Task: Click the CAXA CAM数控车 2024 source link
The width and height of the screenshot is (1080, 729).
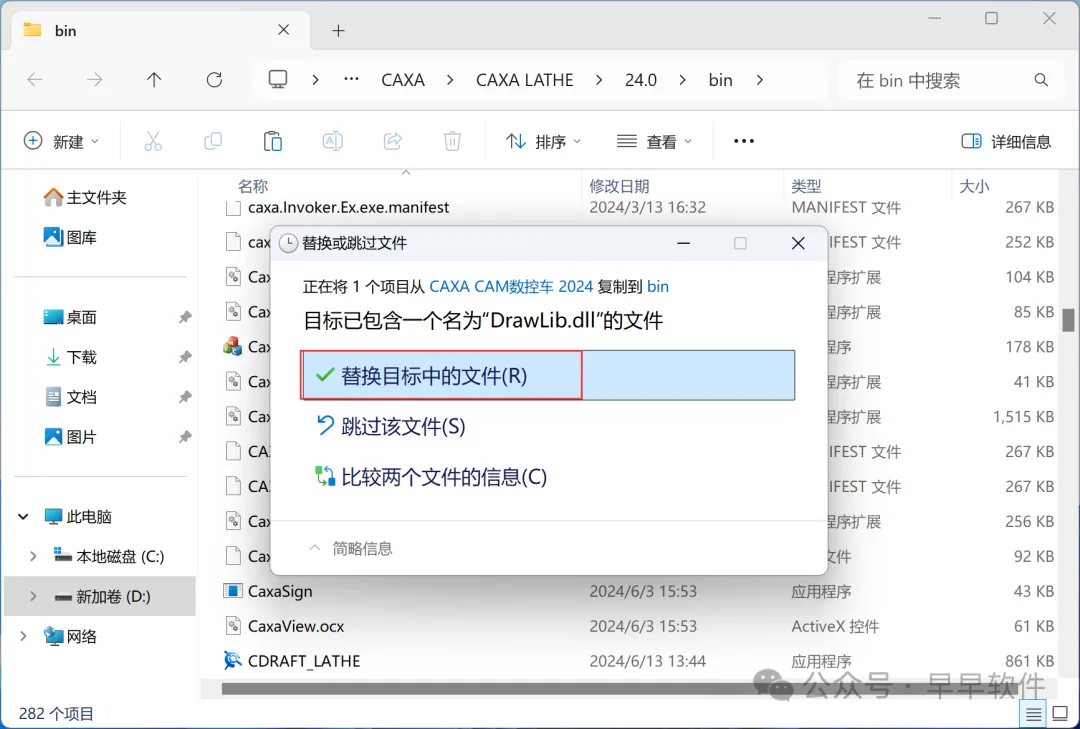Action: (511, 287)
